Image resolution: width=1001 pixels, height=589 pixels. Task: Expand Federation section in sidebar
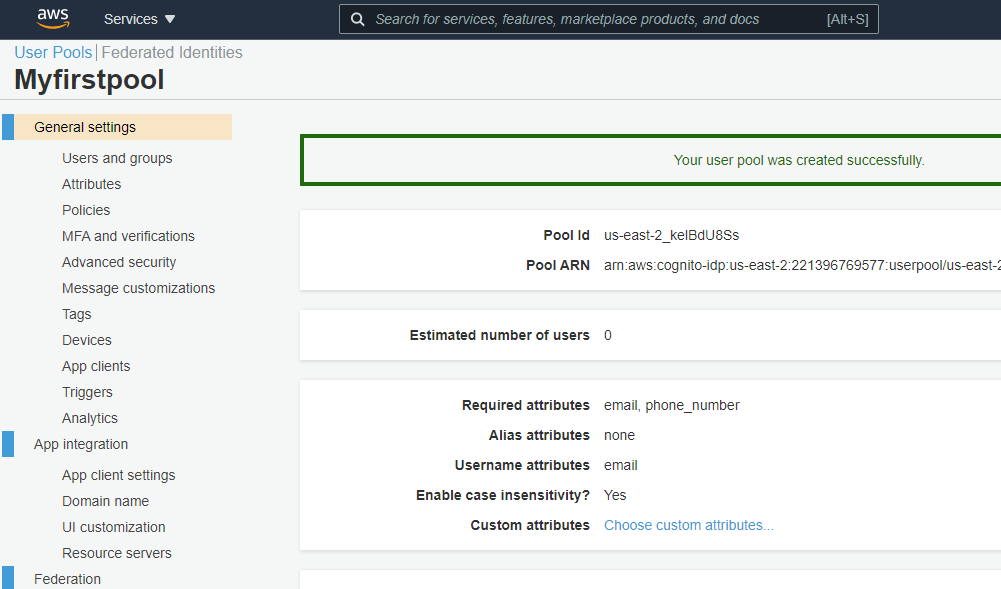[x=67, y=578]
